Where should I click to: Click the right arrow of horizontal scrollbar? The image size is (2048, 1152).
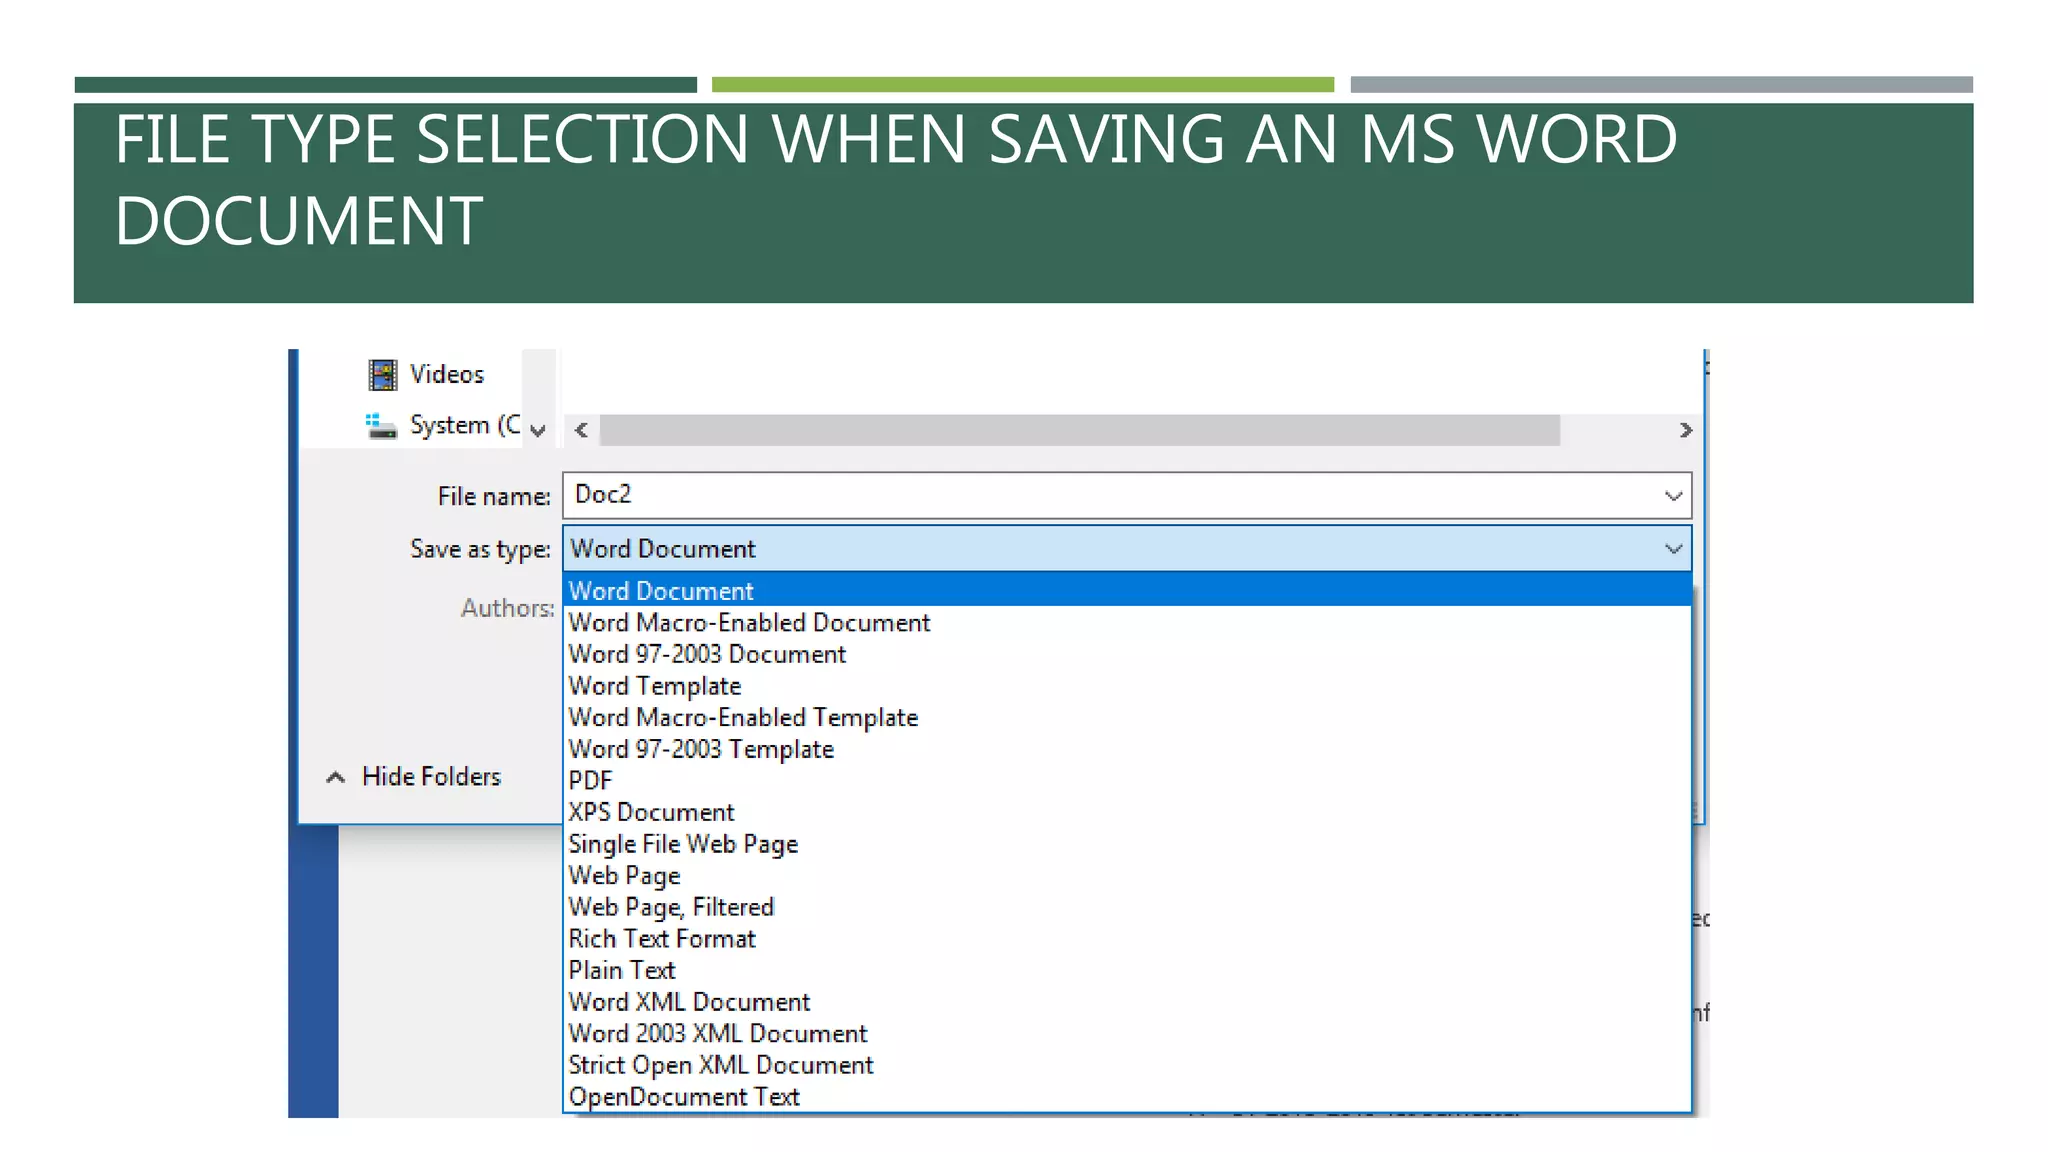(1685, 430)
